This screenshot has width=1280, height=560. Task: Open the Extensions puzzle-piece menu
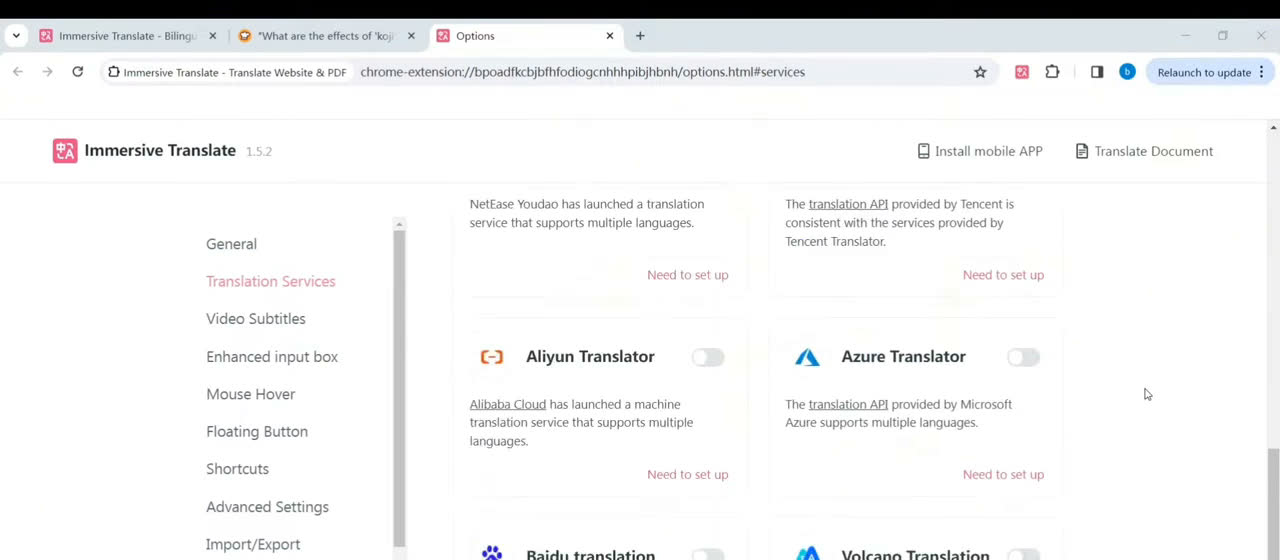(1052, 72)
